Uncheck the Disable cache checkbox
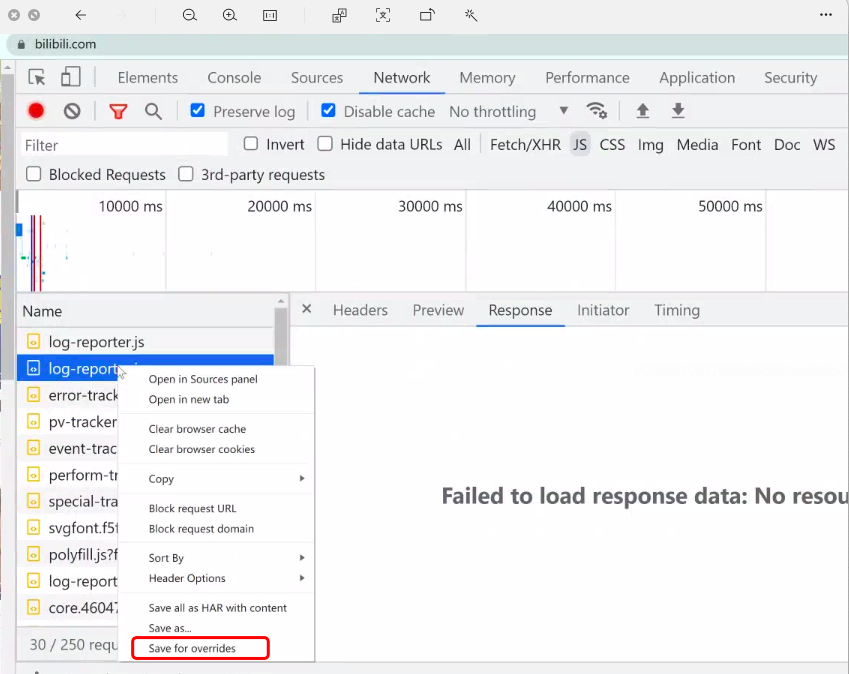 [328, 110]
